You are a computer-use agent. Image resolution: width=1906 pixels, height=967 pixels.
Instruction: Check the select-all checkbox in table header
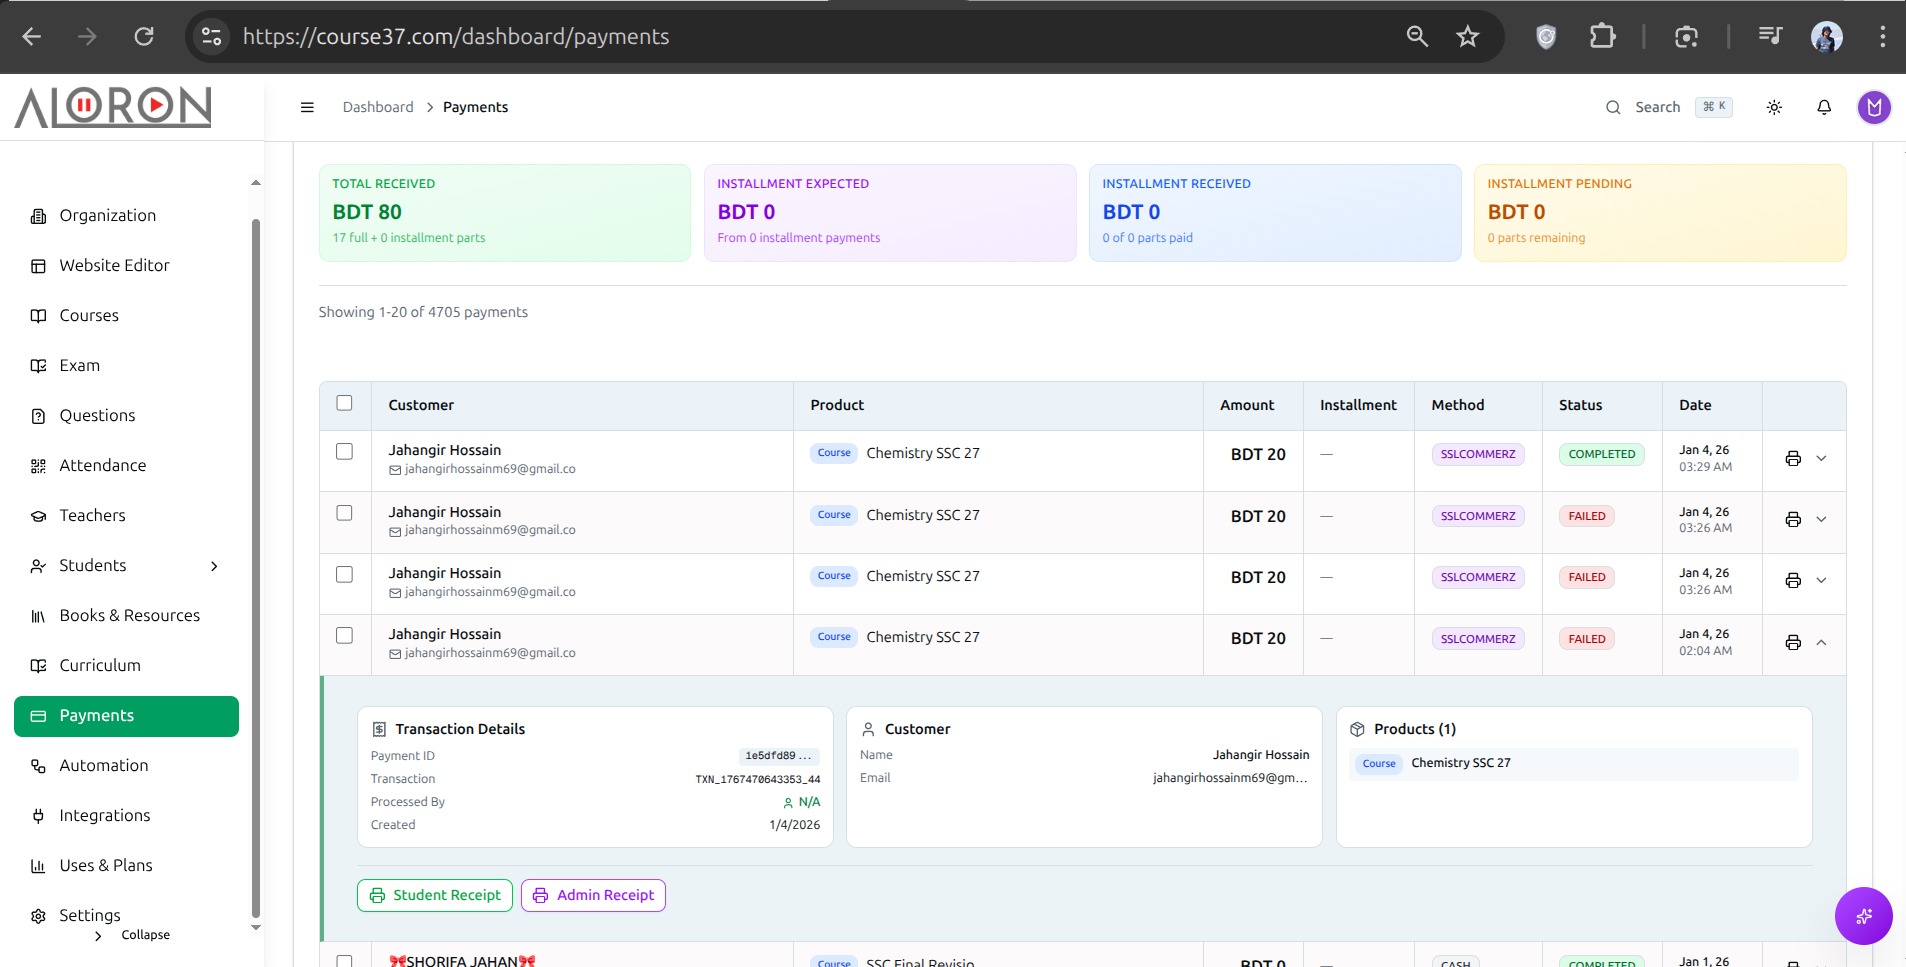pos(345,403)
